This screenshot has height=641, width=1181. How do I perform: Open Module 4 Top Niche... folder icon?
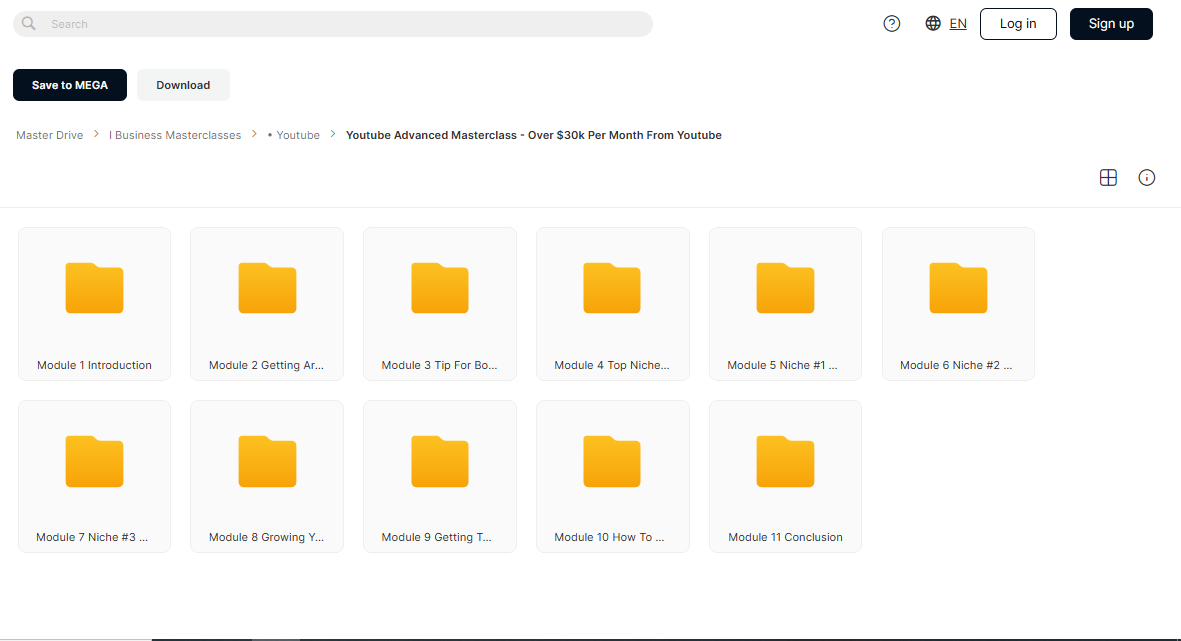[612, 288]
